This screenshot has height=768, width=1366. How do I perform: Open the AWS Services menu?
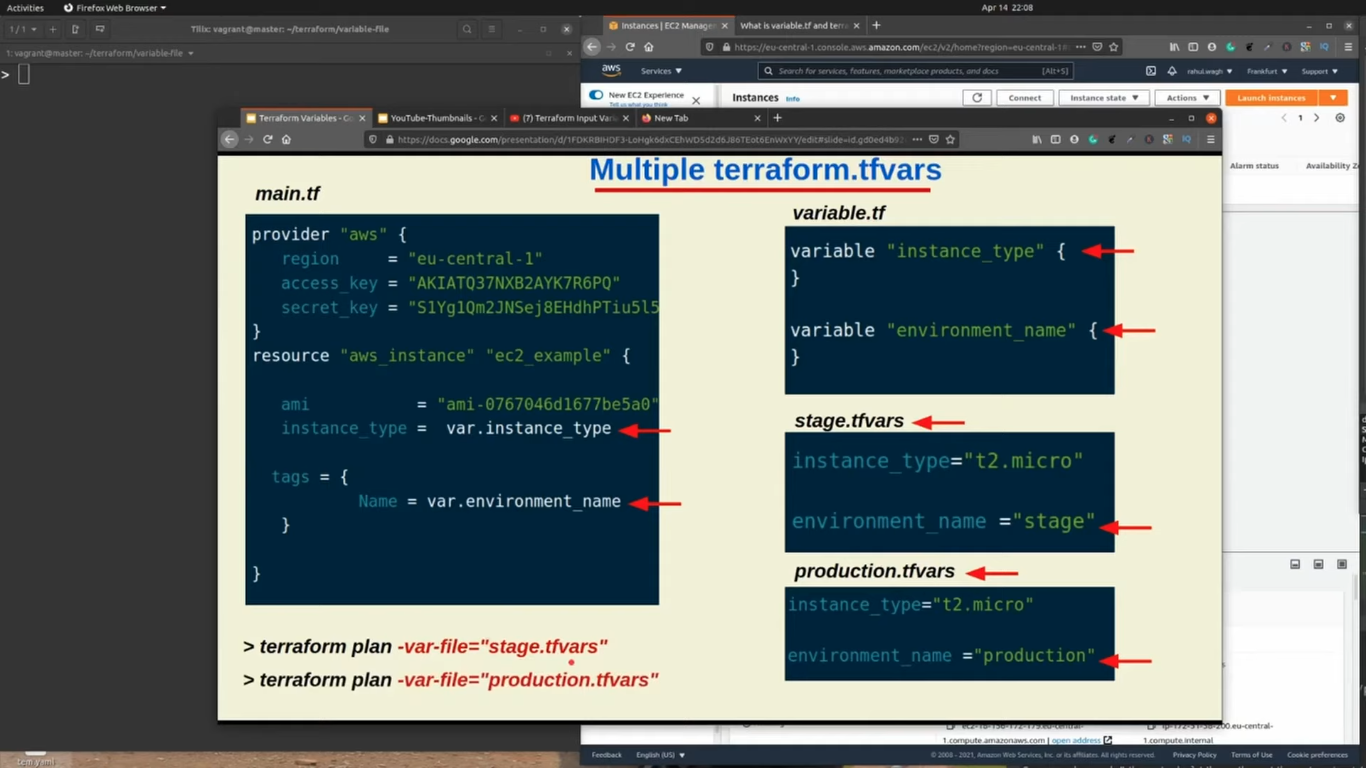[x=661, y=71]
